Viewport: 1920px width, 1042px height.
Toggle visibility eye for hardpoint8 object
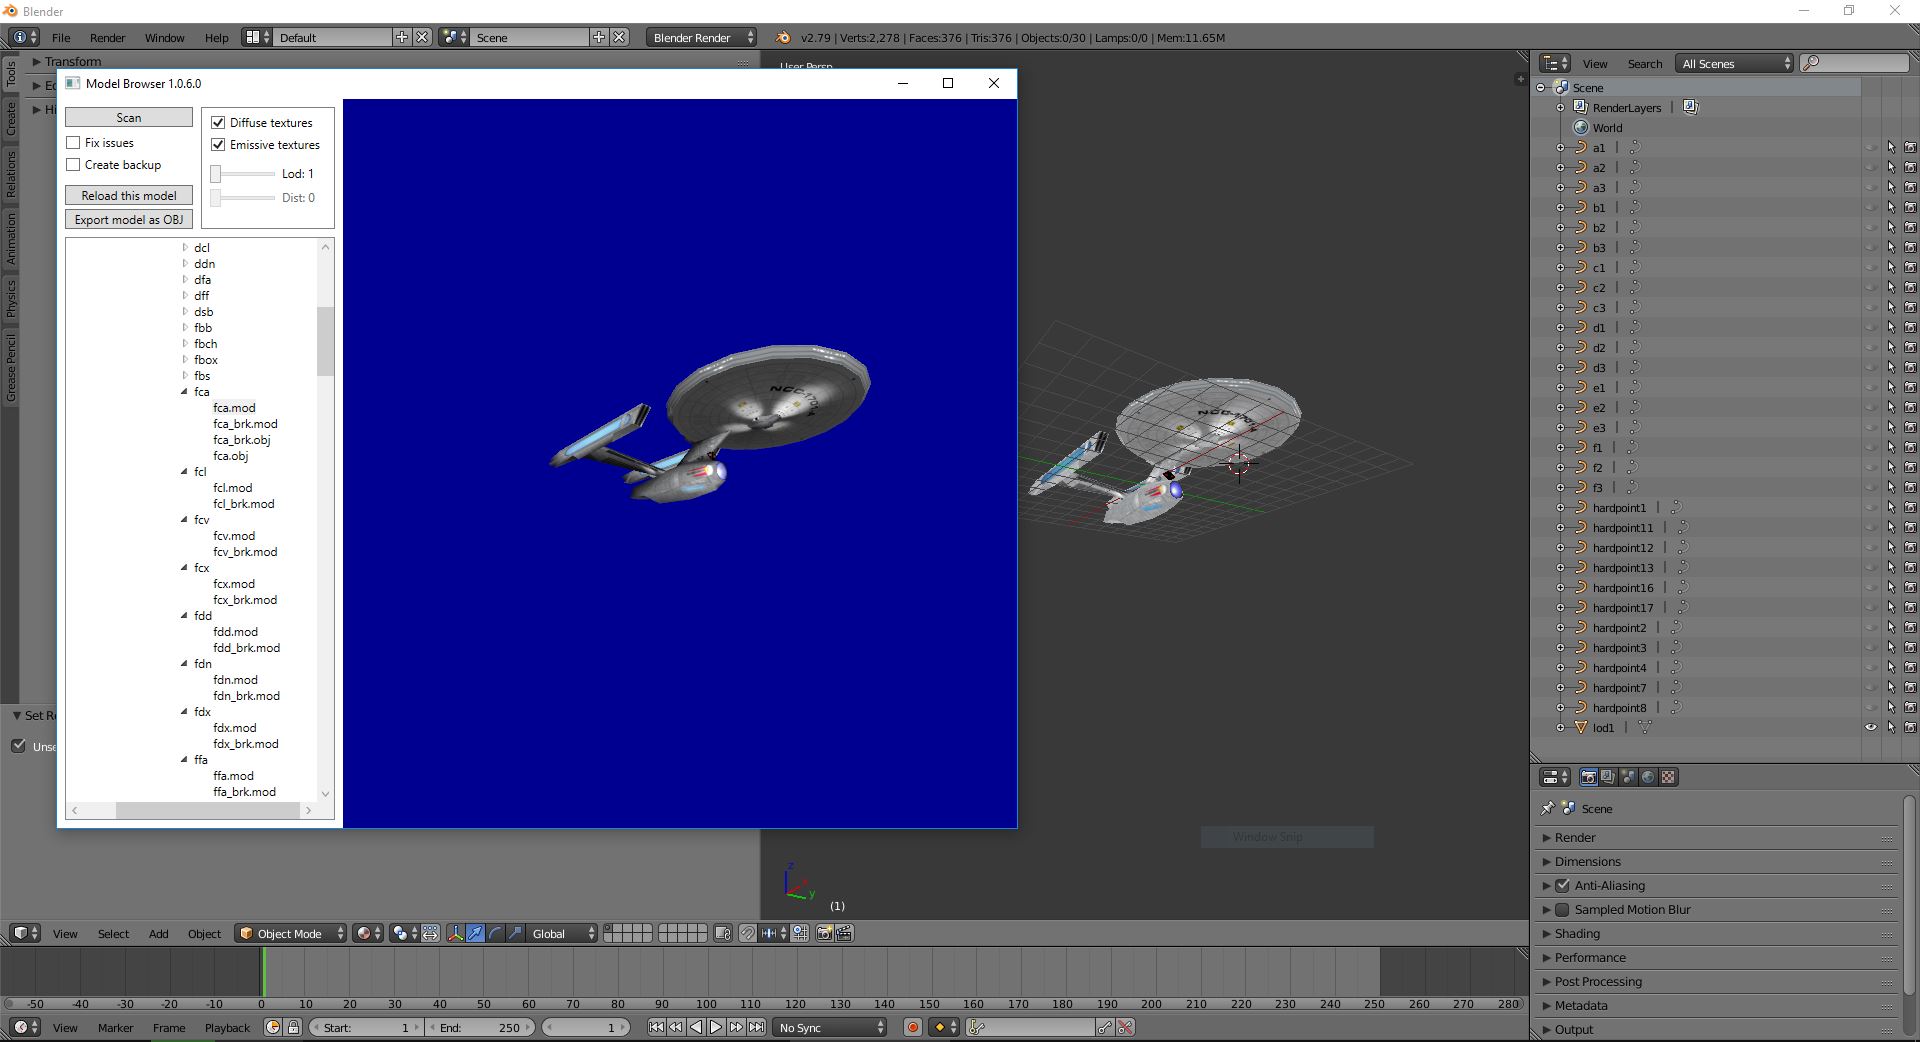click(1871, 707)
